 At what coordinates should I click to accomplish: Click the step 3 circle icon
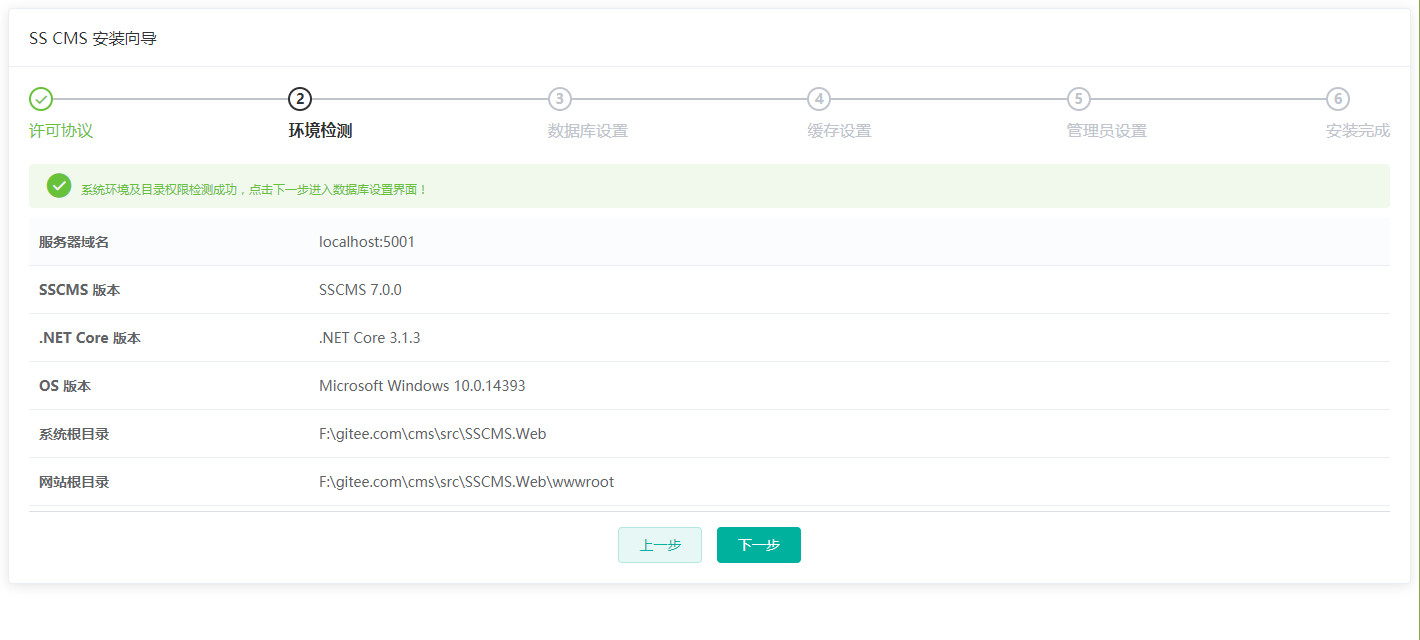coord(560,99)
